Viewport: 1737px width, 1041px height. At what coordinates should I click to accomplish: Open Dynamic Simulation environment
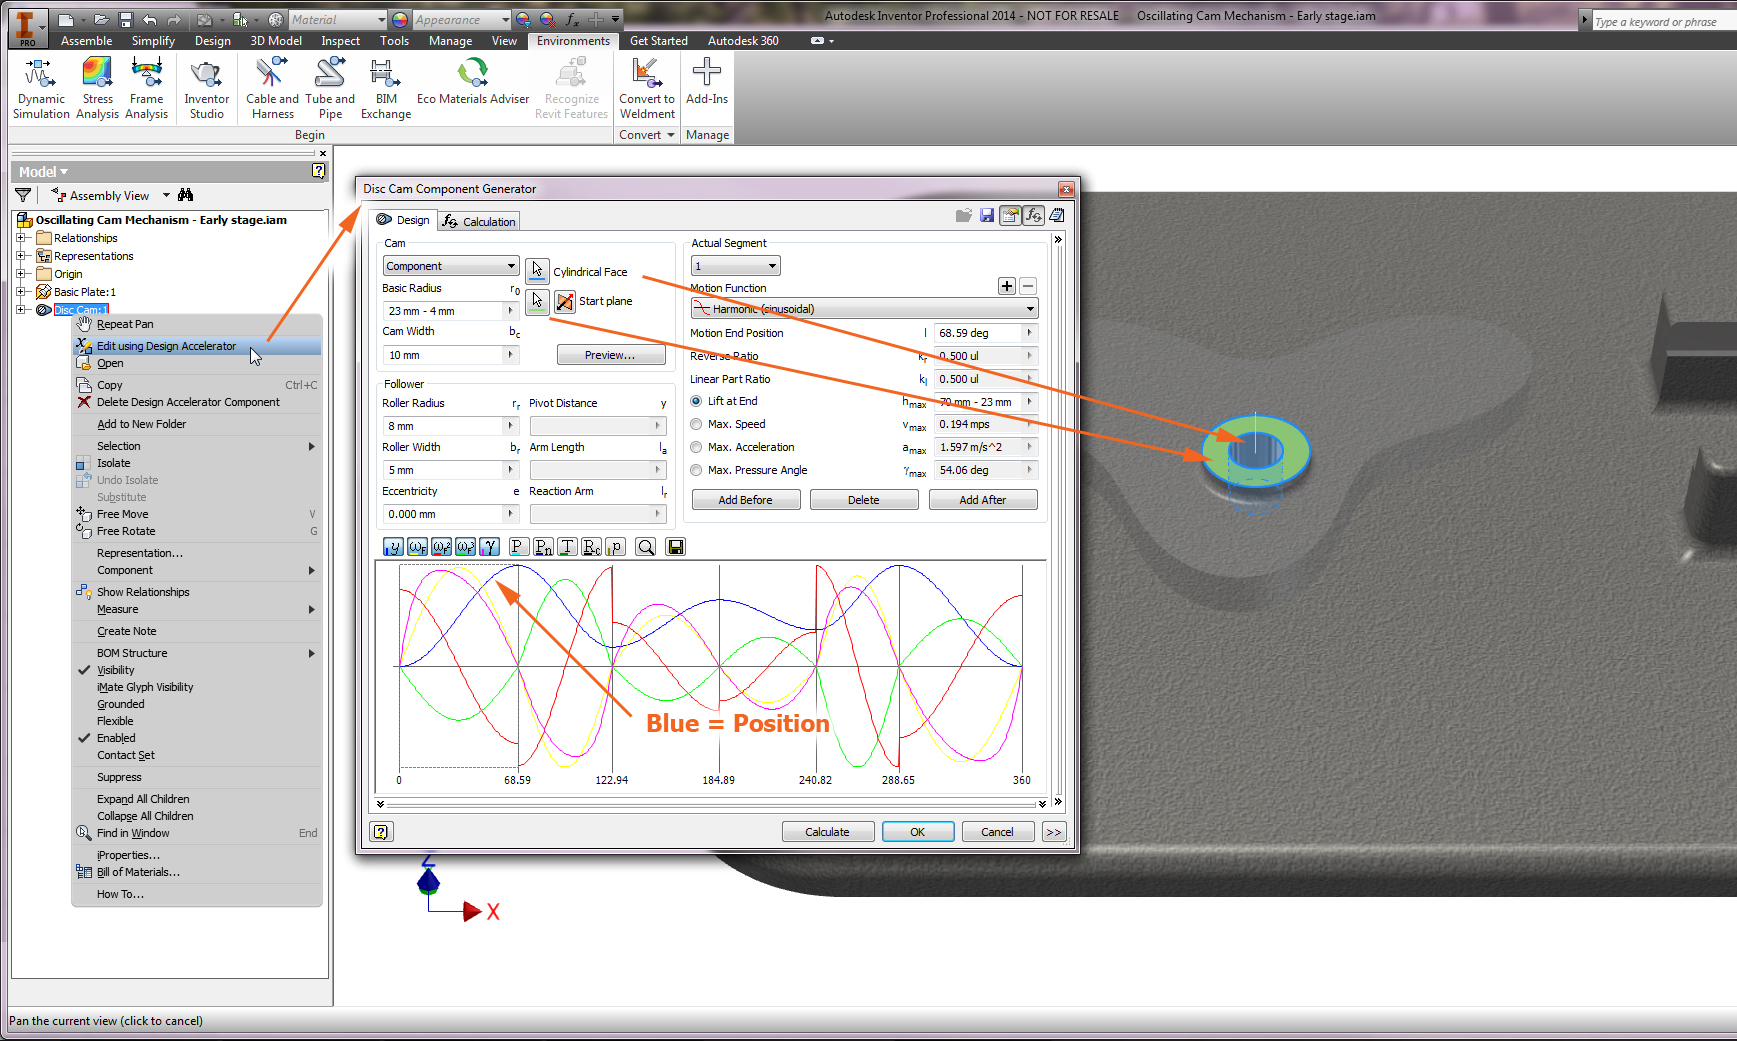pyautogui.click(x=41, y=88)
